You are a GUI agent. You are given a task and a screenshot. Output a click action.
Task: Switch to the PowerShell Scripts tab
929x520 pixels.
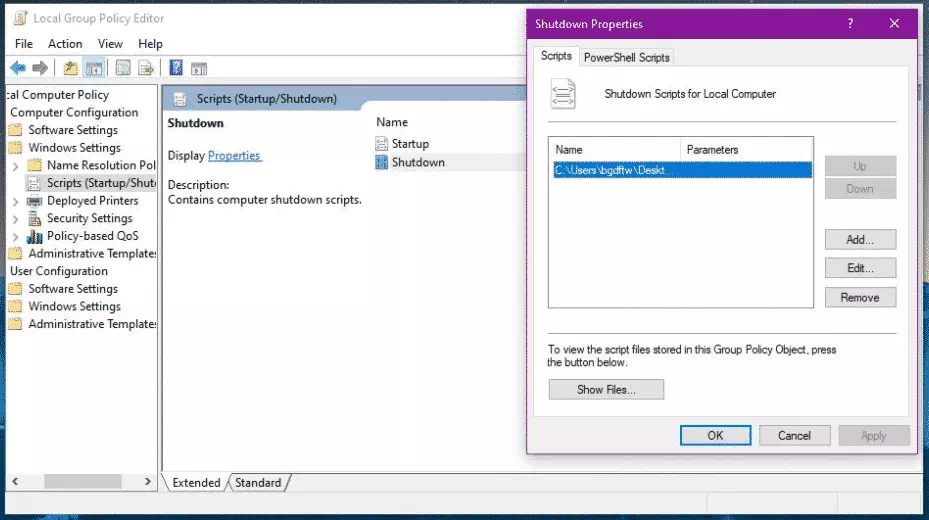click(x=626, y=57)
